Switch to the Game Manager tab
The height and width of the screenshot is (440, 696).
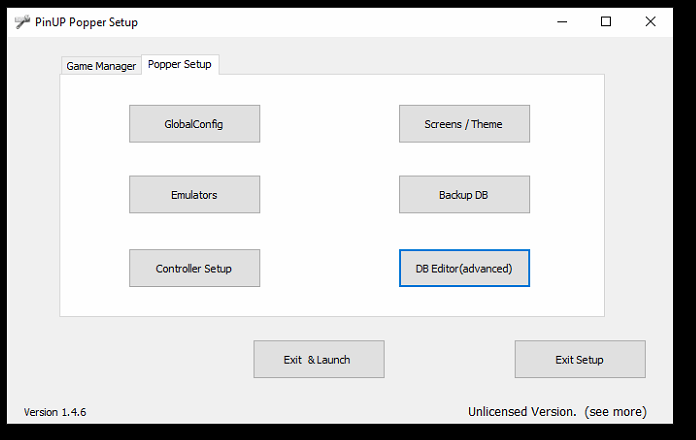click(101, 66)
